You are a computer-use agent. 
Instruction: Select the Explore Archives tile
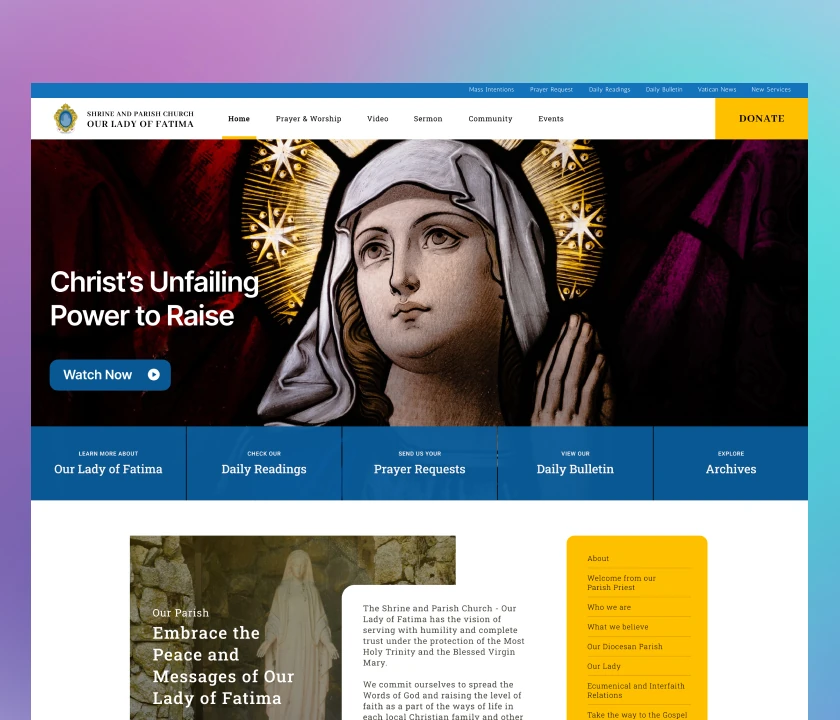731,463
